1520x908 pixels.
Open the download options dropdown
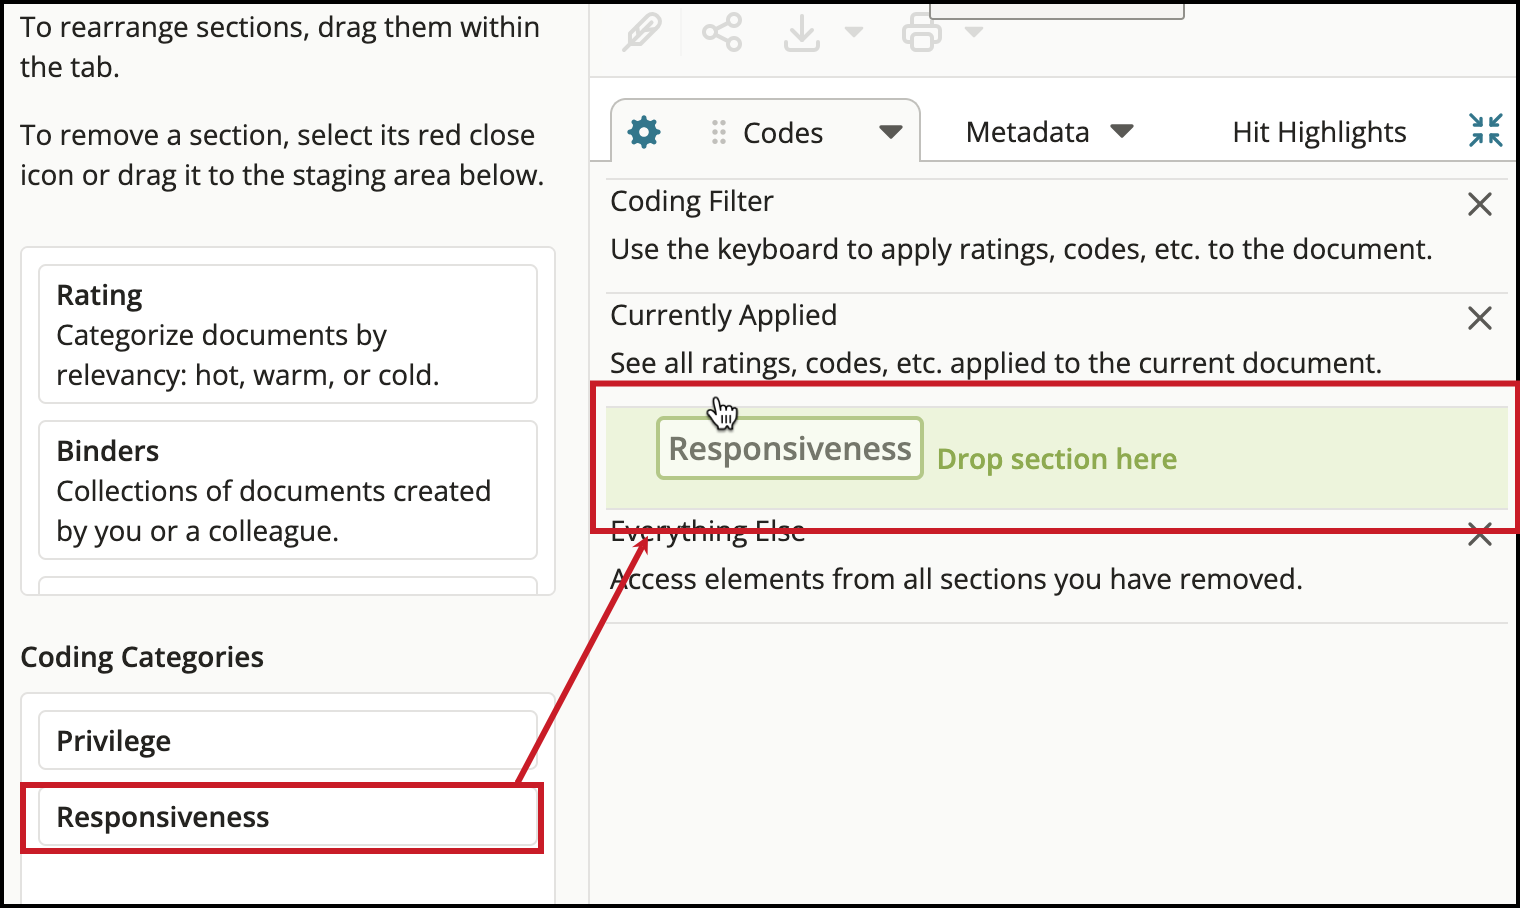851,33
